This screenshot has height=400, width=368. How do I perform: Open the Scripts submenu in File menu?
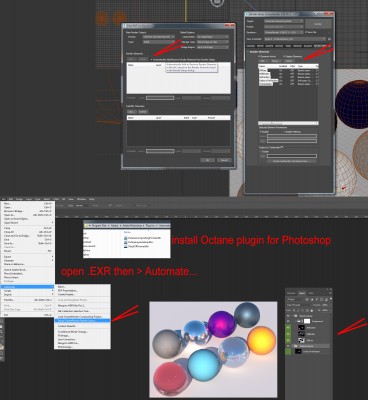tap(28, 291)
